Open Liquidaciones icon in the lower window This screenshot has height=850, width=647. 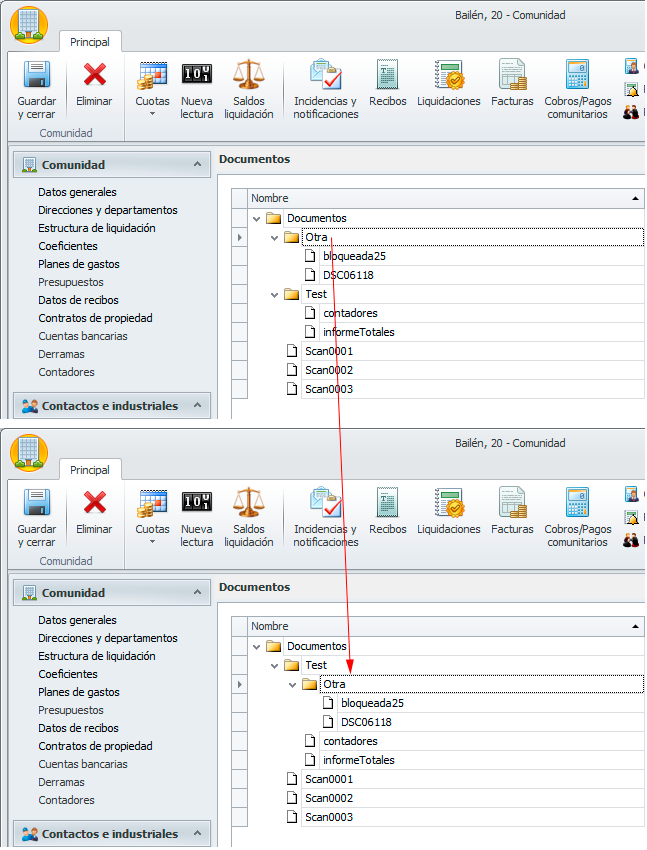point(449,503)
